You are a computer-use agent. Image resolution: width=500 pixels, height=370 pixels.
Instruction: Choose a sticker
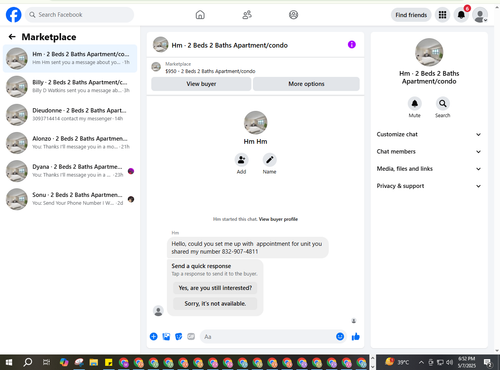179,337
